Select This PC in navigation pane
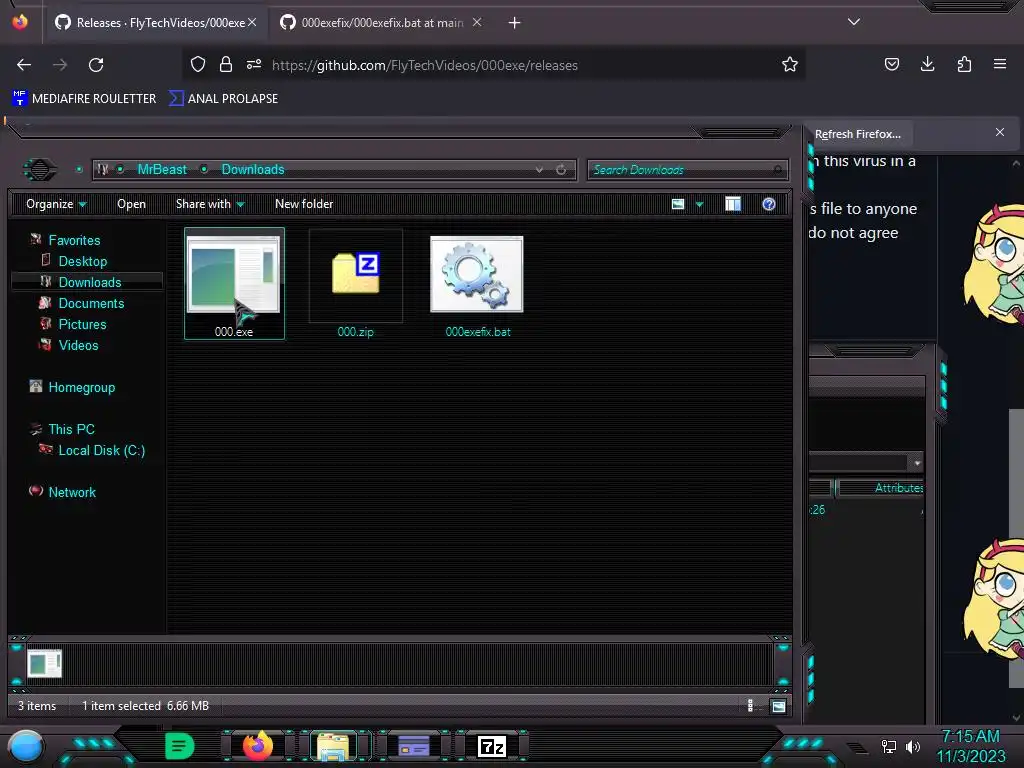Screen dimensions: 1024x768 71,429
